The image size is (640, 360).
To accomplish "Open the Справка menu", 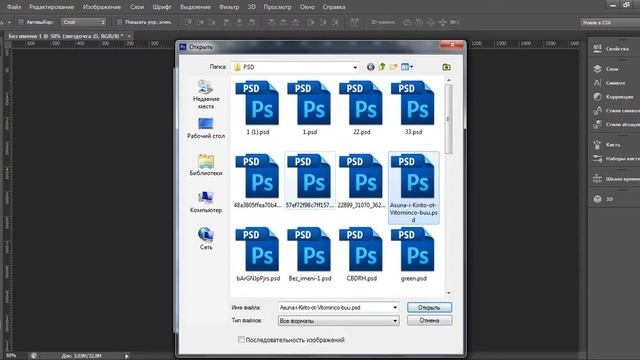I will 334,7.
